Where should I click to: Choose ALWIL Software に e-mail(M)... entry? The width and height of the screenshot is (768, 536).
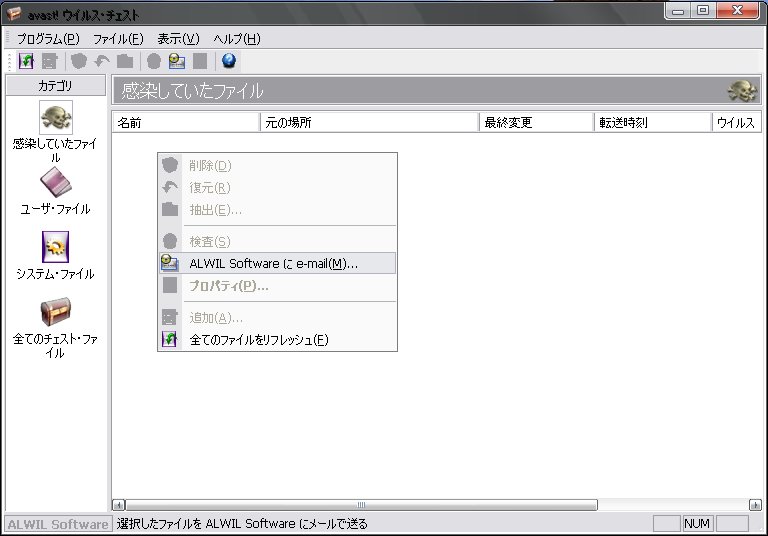277,263
